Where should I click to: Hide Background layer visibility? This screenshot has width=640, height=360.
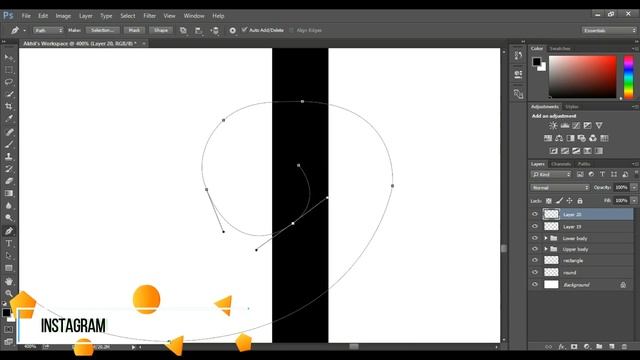[535, 284]
